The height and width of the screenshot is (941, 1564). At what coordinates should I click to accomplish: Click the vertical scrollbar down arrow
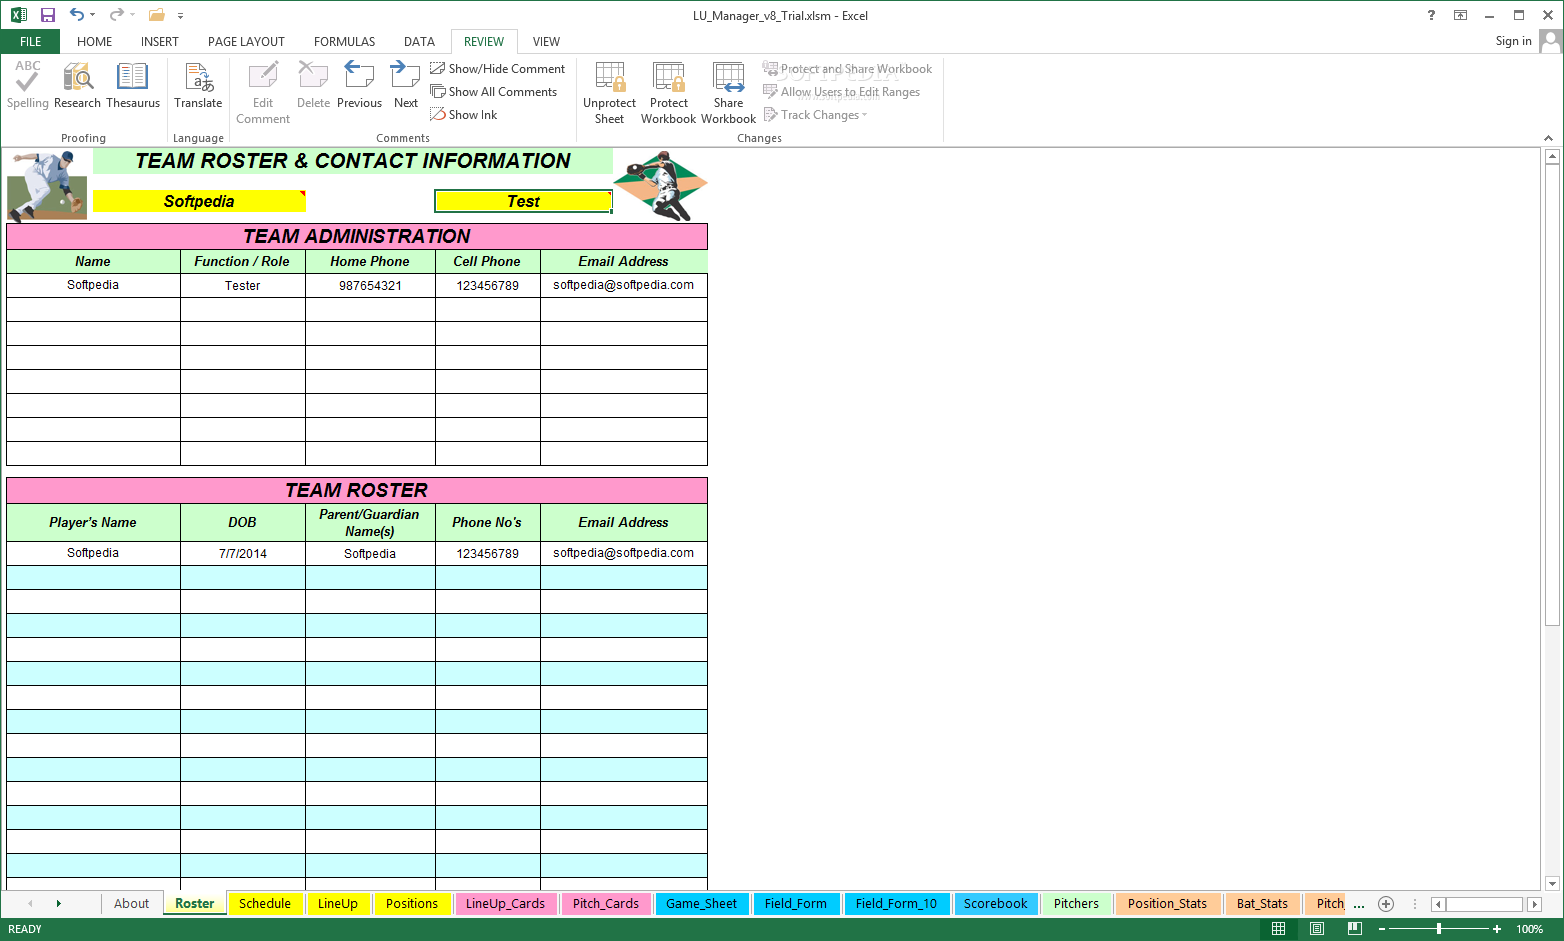pyautogui.click(x=1552, y=883)
